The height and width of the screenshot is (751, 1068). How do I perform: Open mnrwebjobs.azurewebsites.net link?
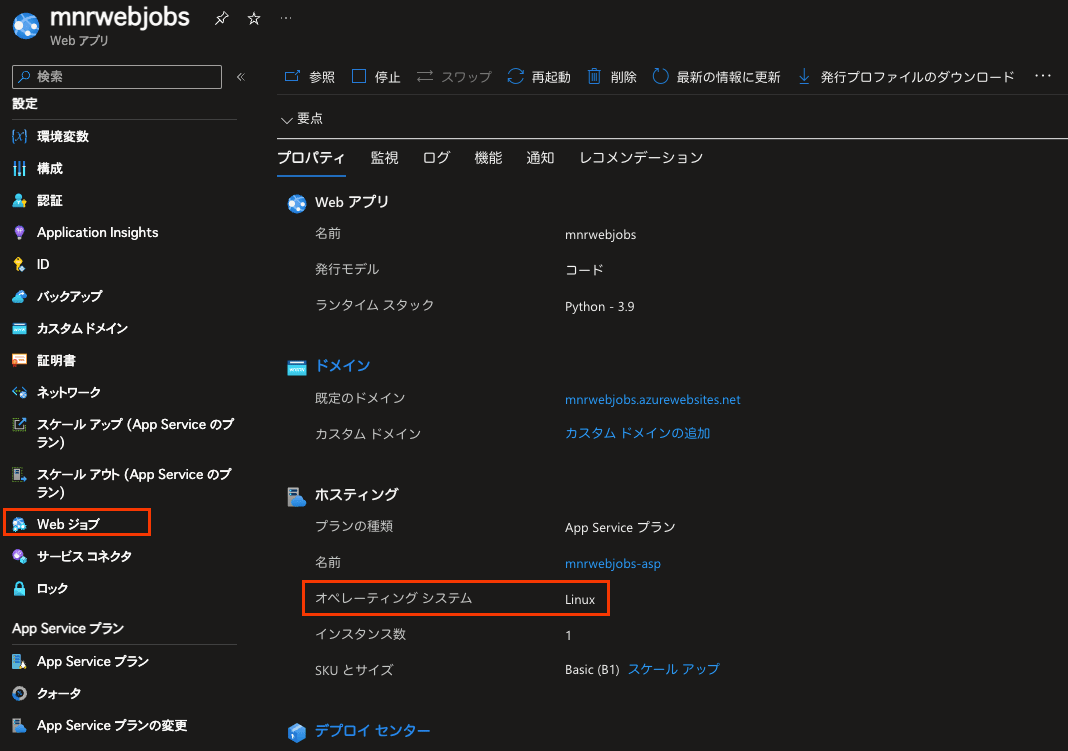(x=653, y=400)
